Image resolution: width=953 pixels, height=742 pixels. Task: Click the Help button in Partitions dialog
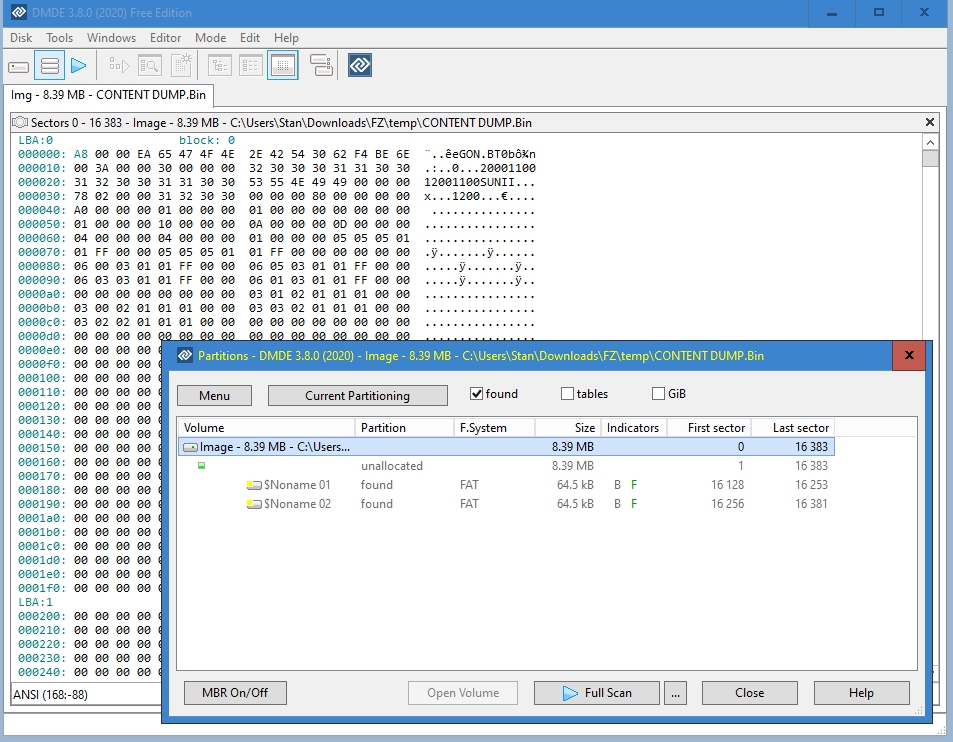[x=861, y=693]
